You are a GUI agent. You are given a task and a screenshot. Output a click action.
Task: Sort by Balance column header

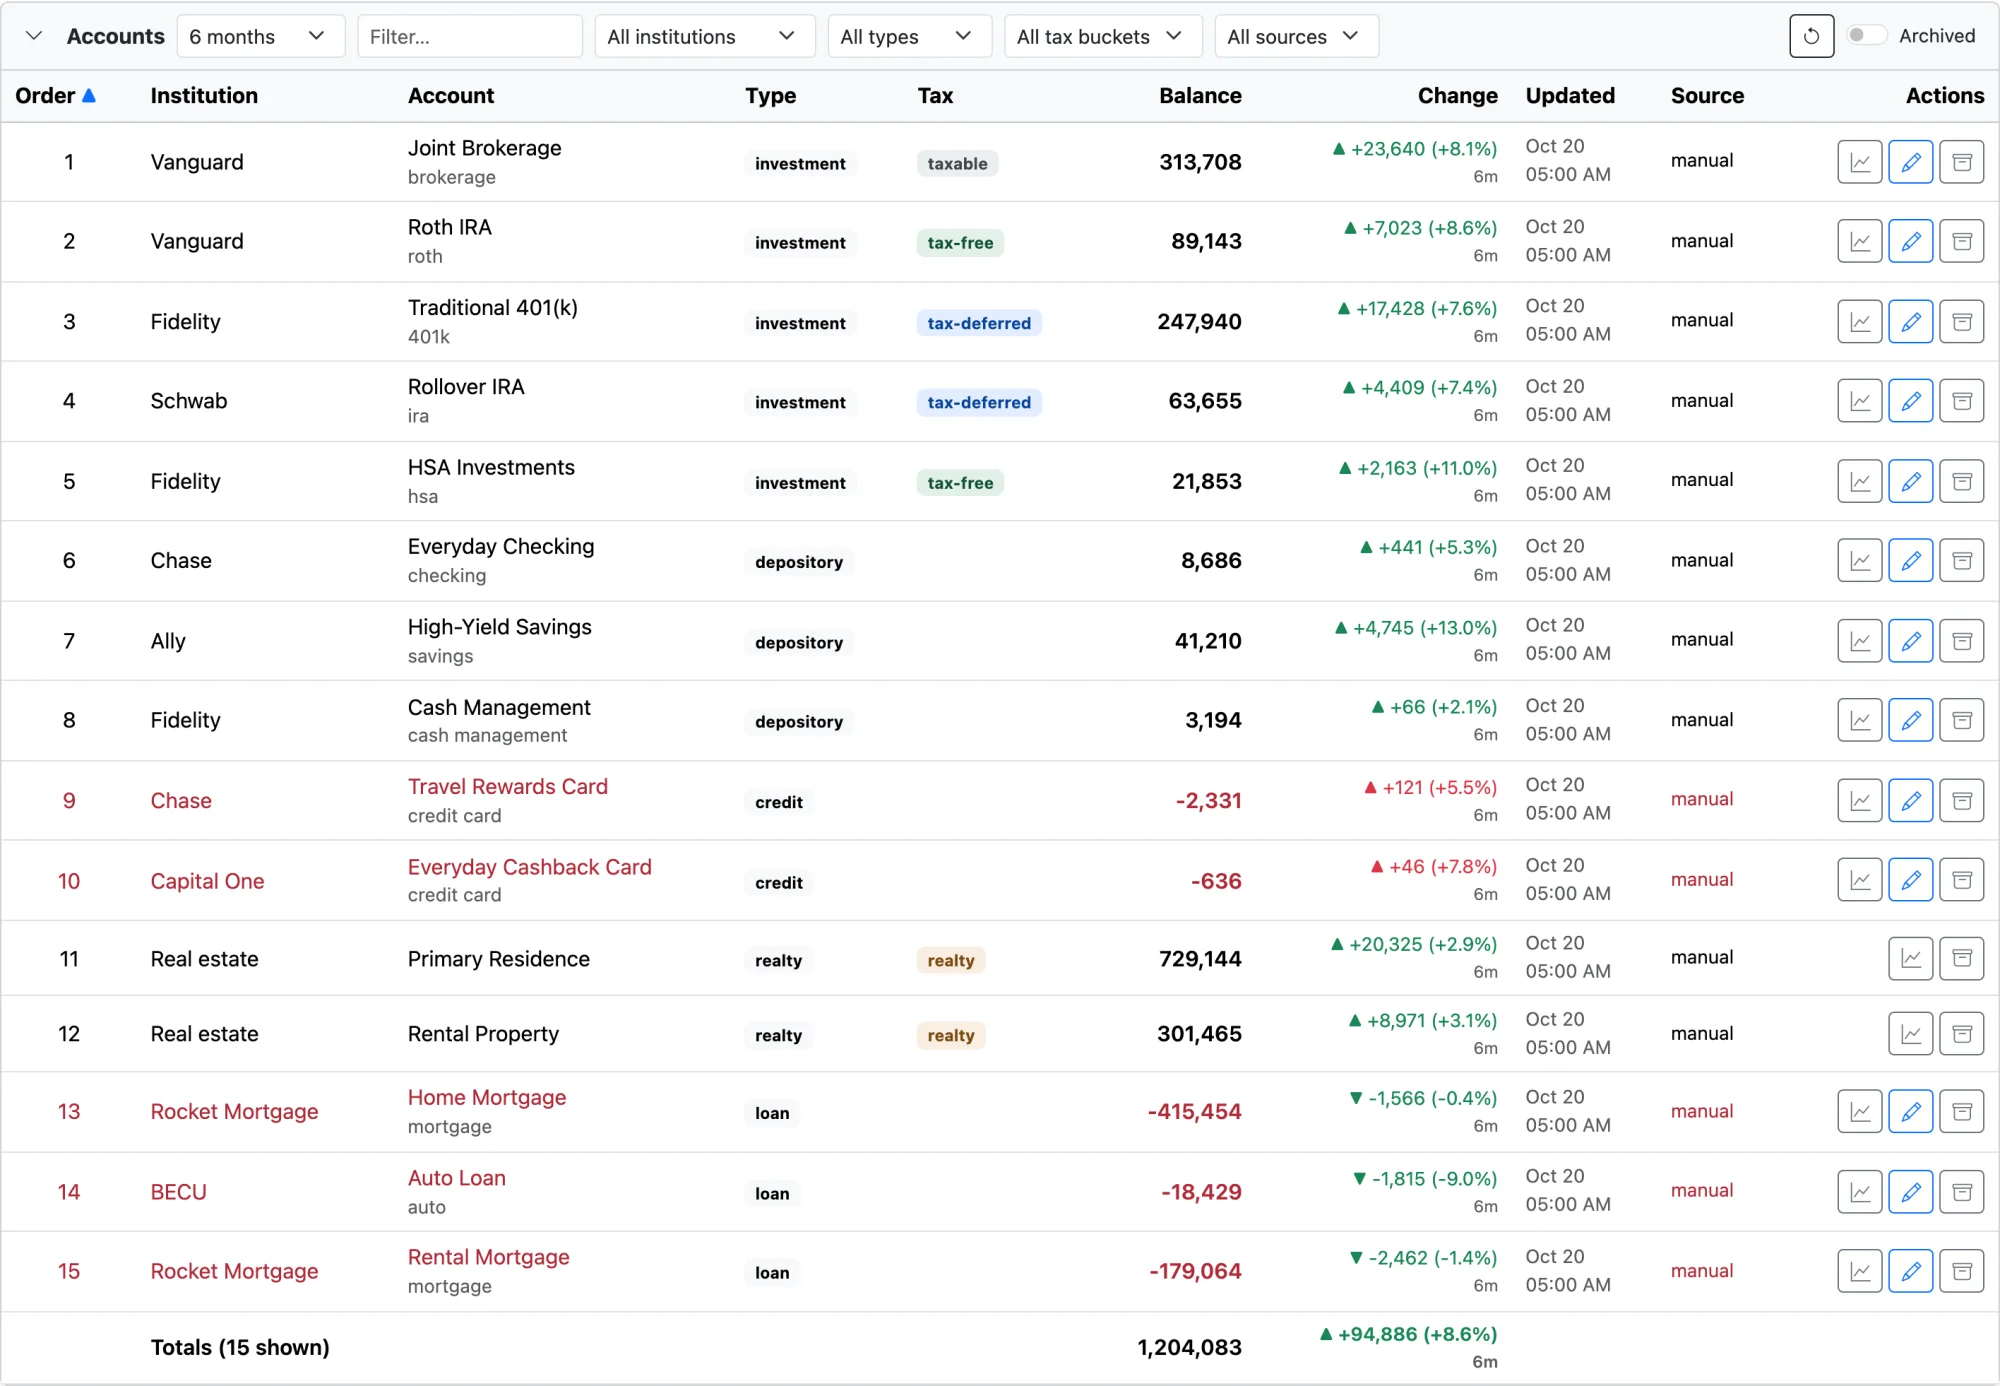(1200, 96)
